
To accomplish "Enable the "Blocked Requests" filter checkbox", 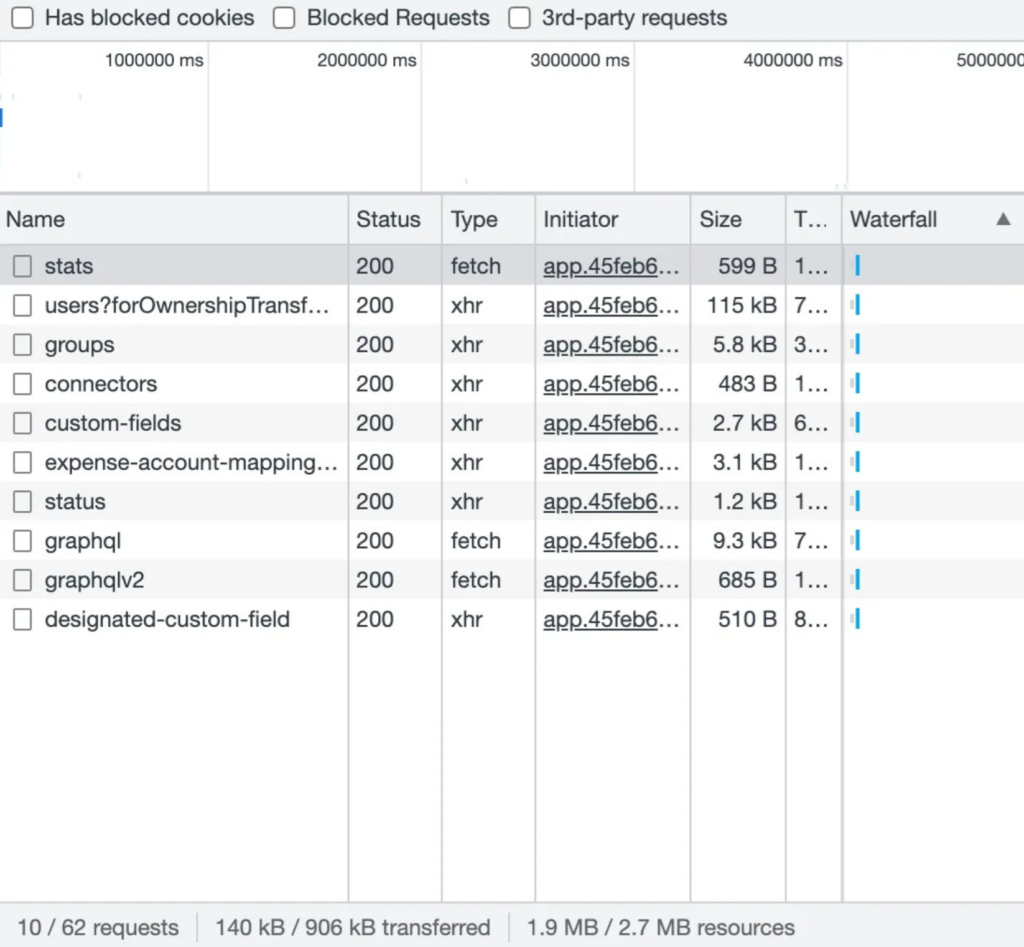I will [283, 17].
